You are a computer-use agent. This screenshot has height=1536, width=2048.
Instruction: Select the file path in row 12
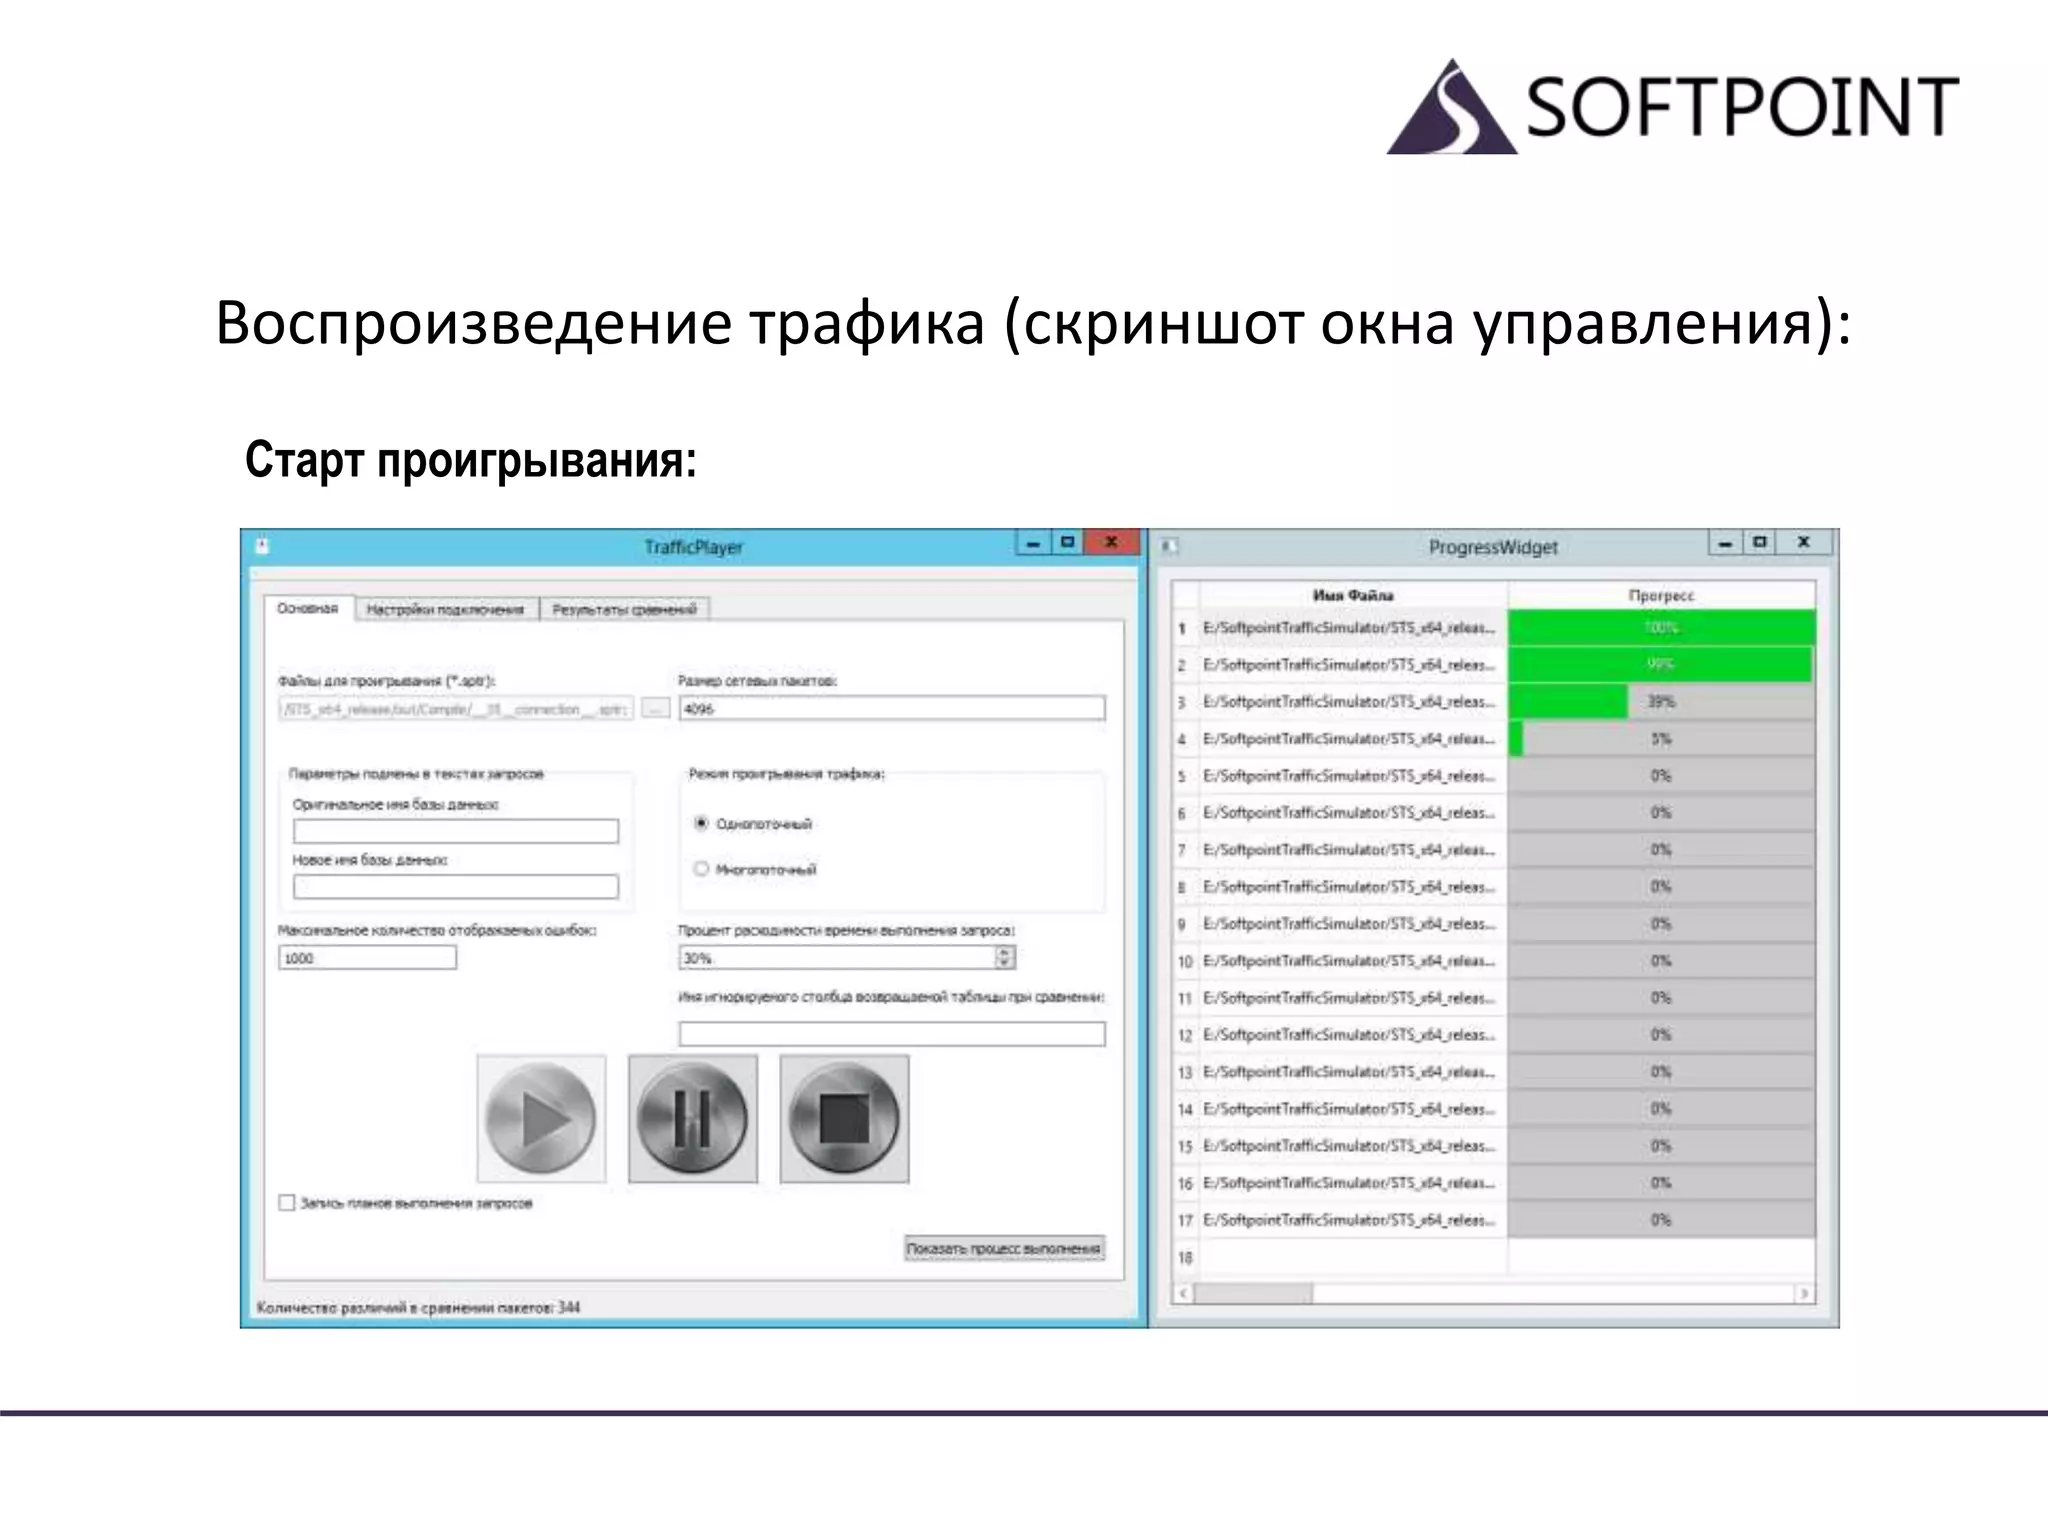point(1353,1035)
